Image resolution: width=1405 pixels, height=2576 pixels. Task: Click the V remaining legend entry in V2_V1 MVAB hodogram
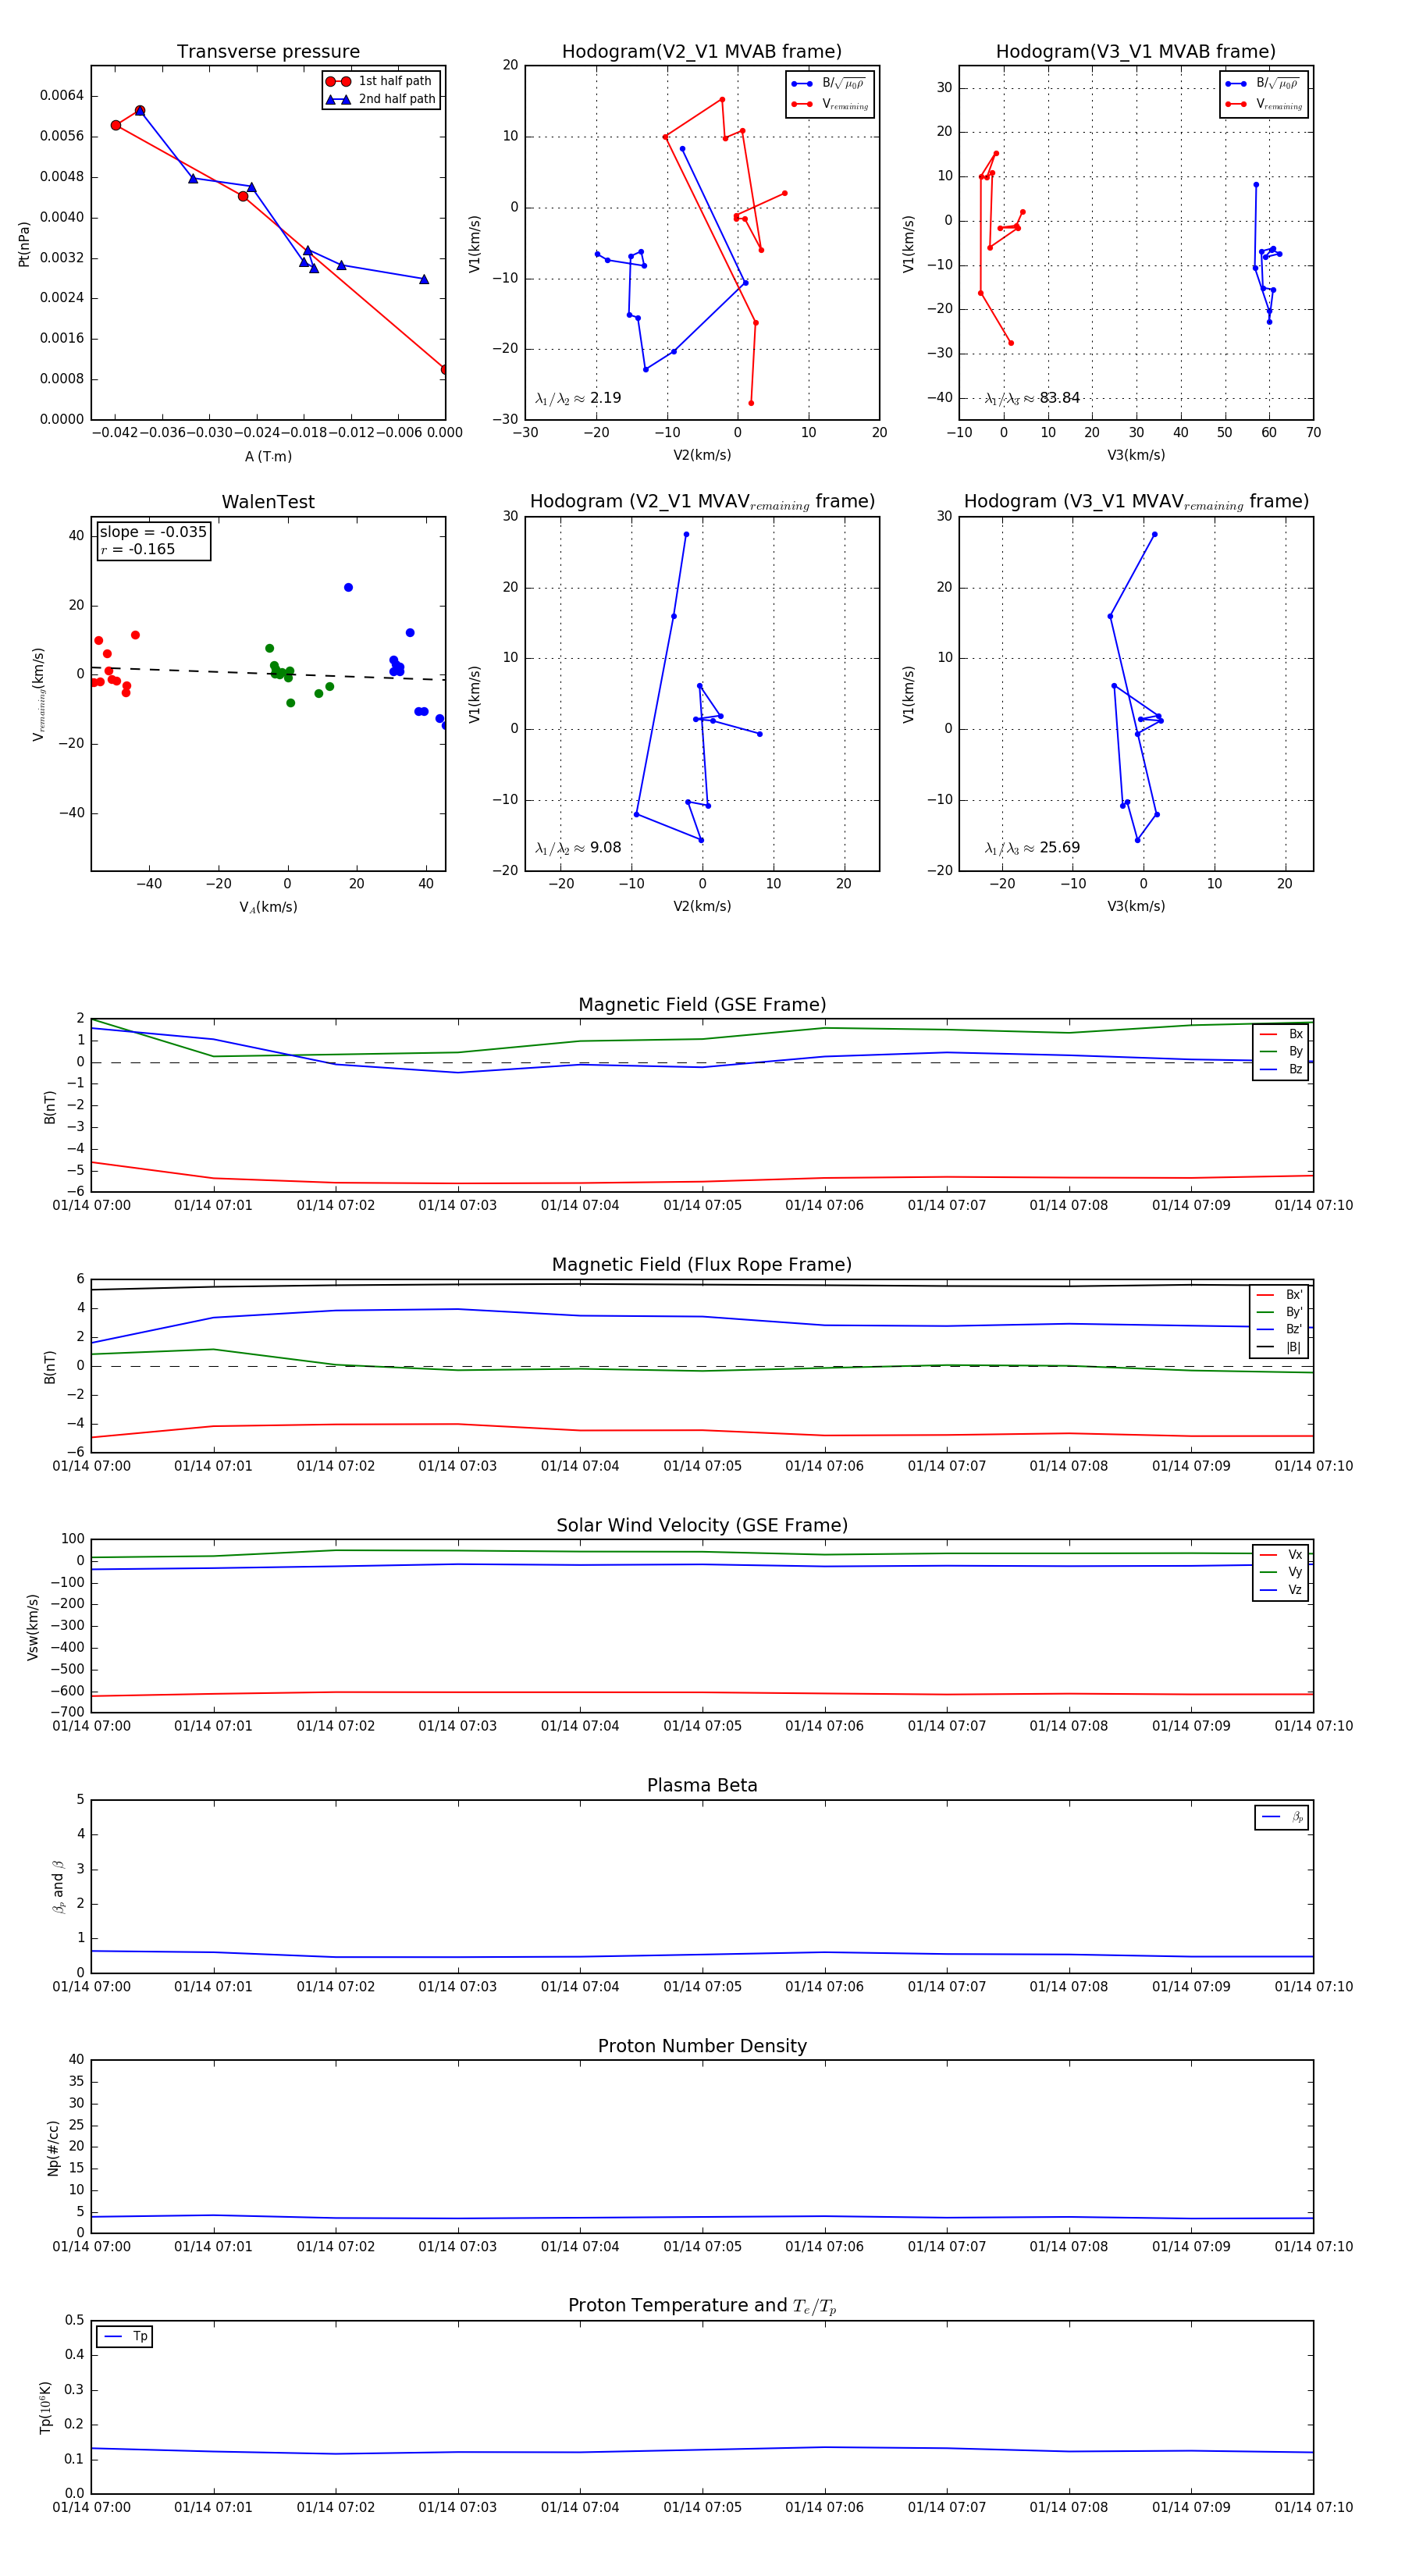(x=830, y=104)
